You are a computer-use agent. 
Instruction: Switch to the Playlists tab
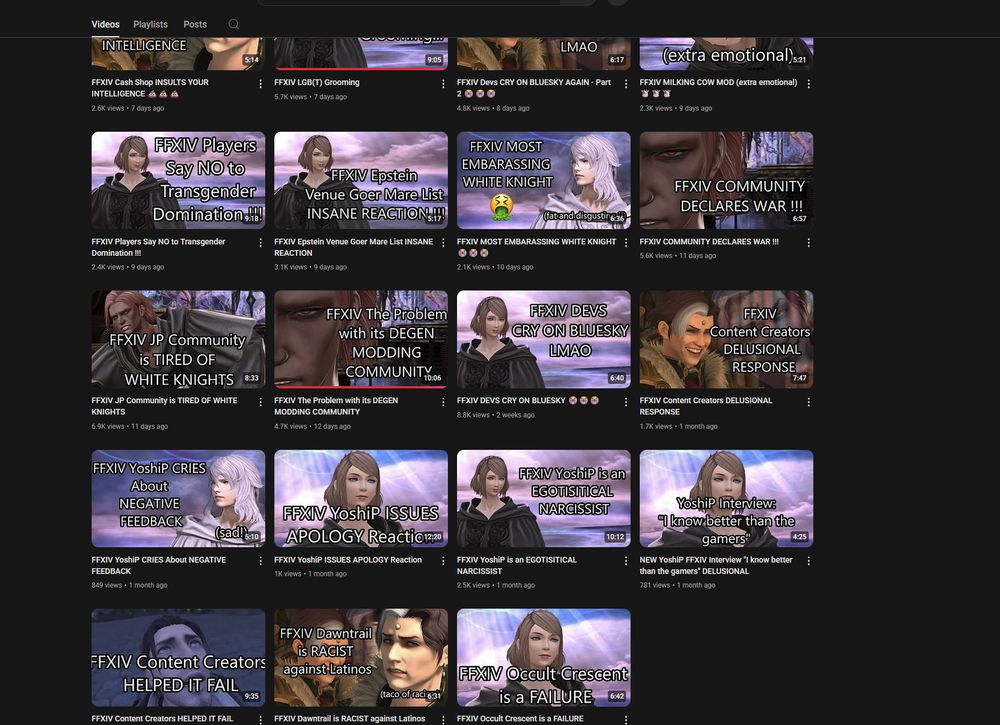151,24
